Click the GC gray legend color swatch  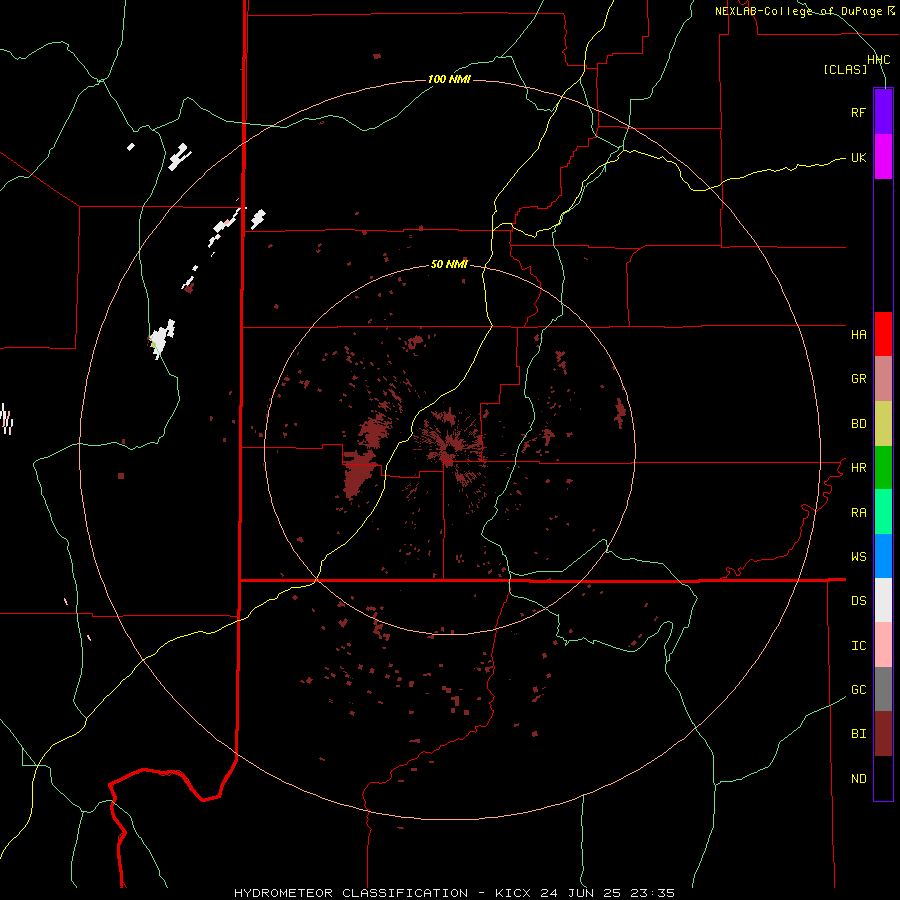pyautogui.click(x=883, y=689)
